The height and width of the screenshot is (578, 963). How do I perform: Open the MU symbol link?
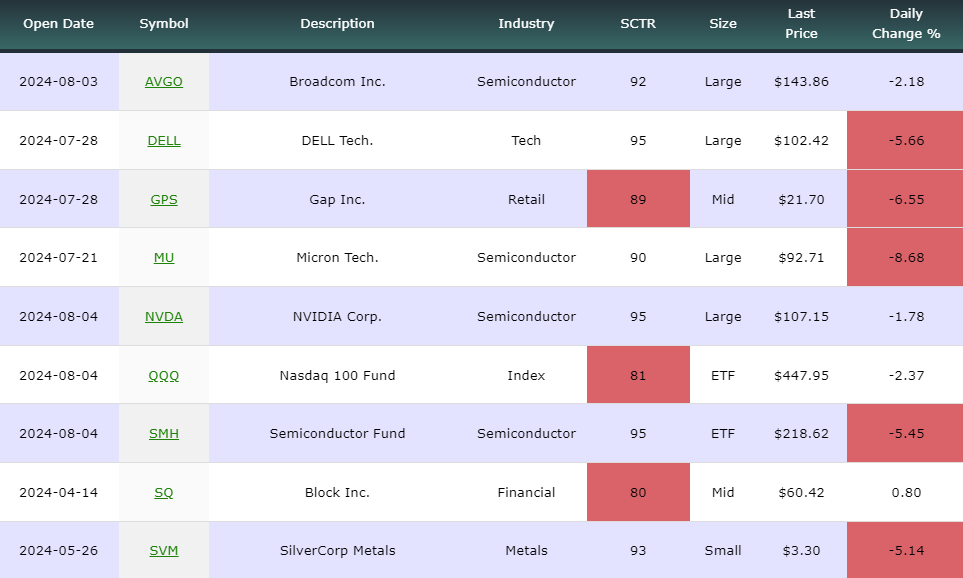pyautogui.click(x=163, y=258)
